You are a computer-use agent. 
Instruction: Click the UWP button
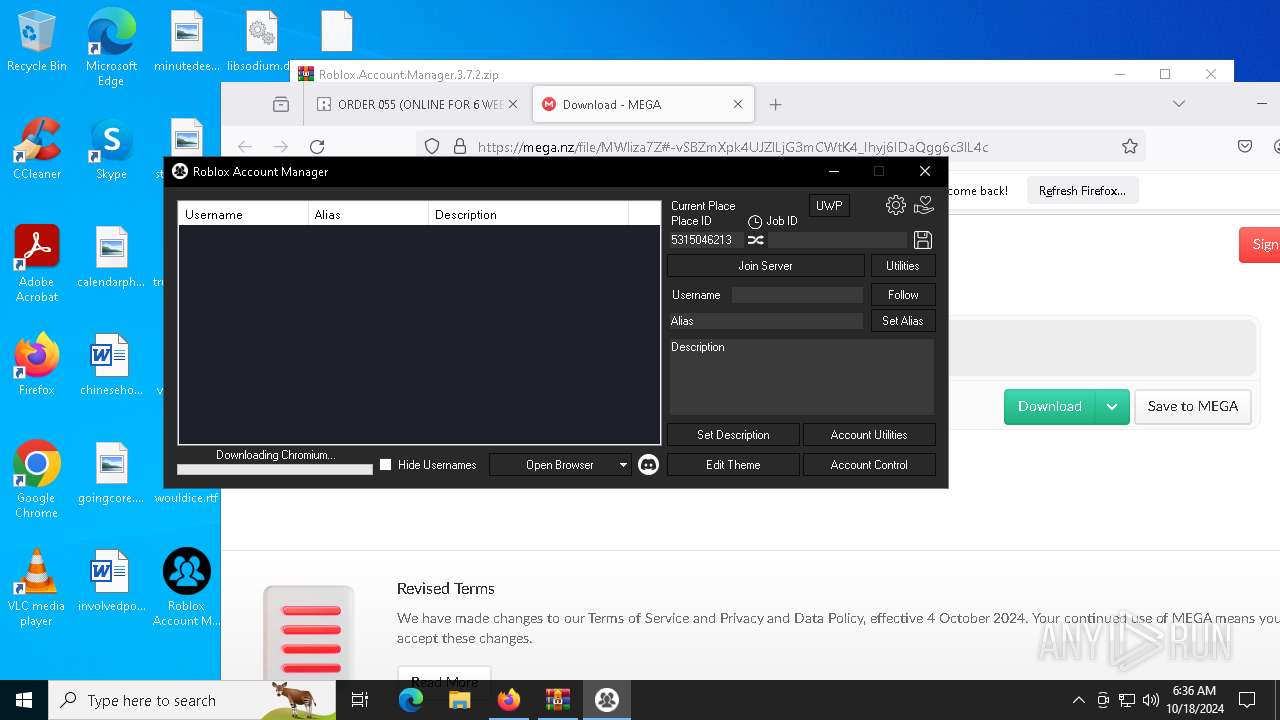click(x=829, y=206)
